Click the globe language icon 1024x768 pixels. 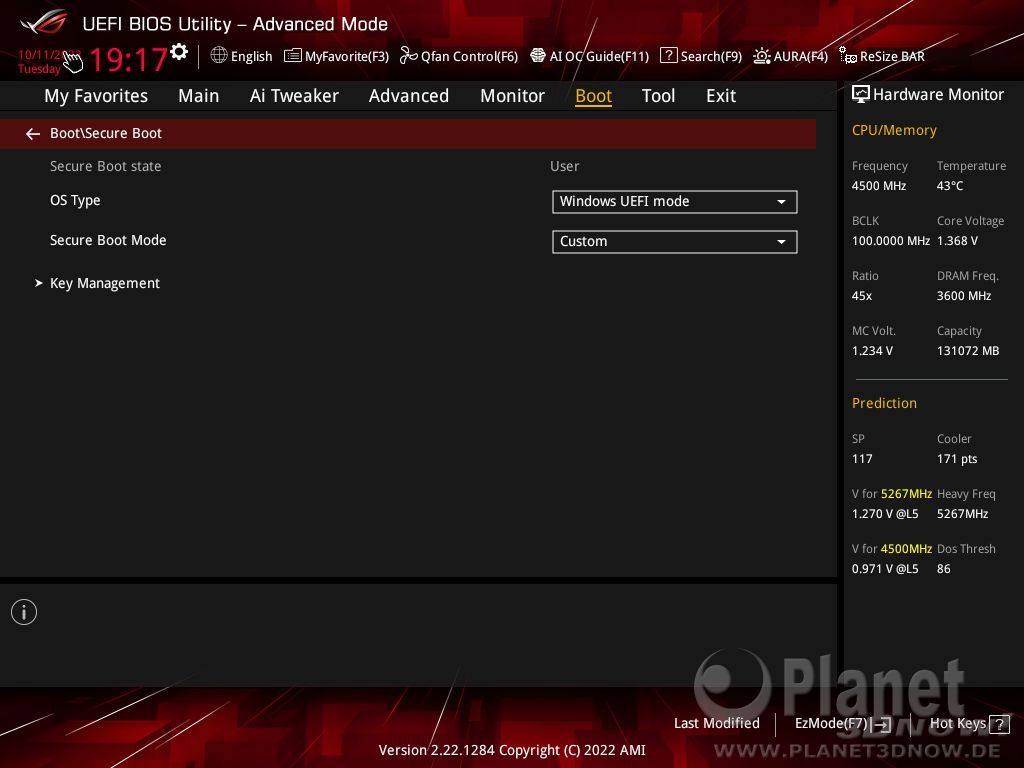219,56
